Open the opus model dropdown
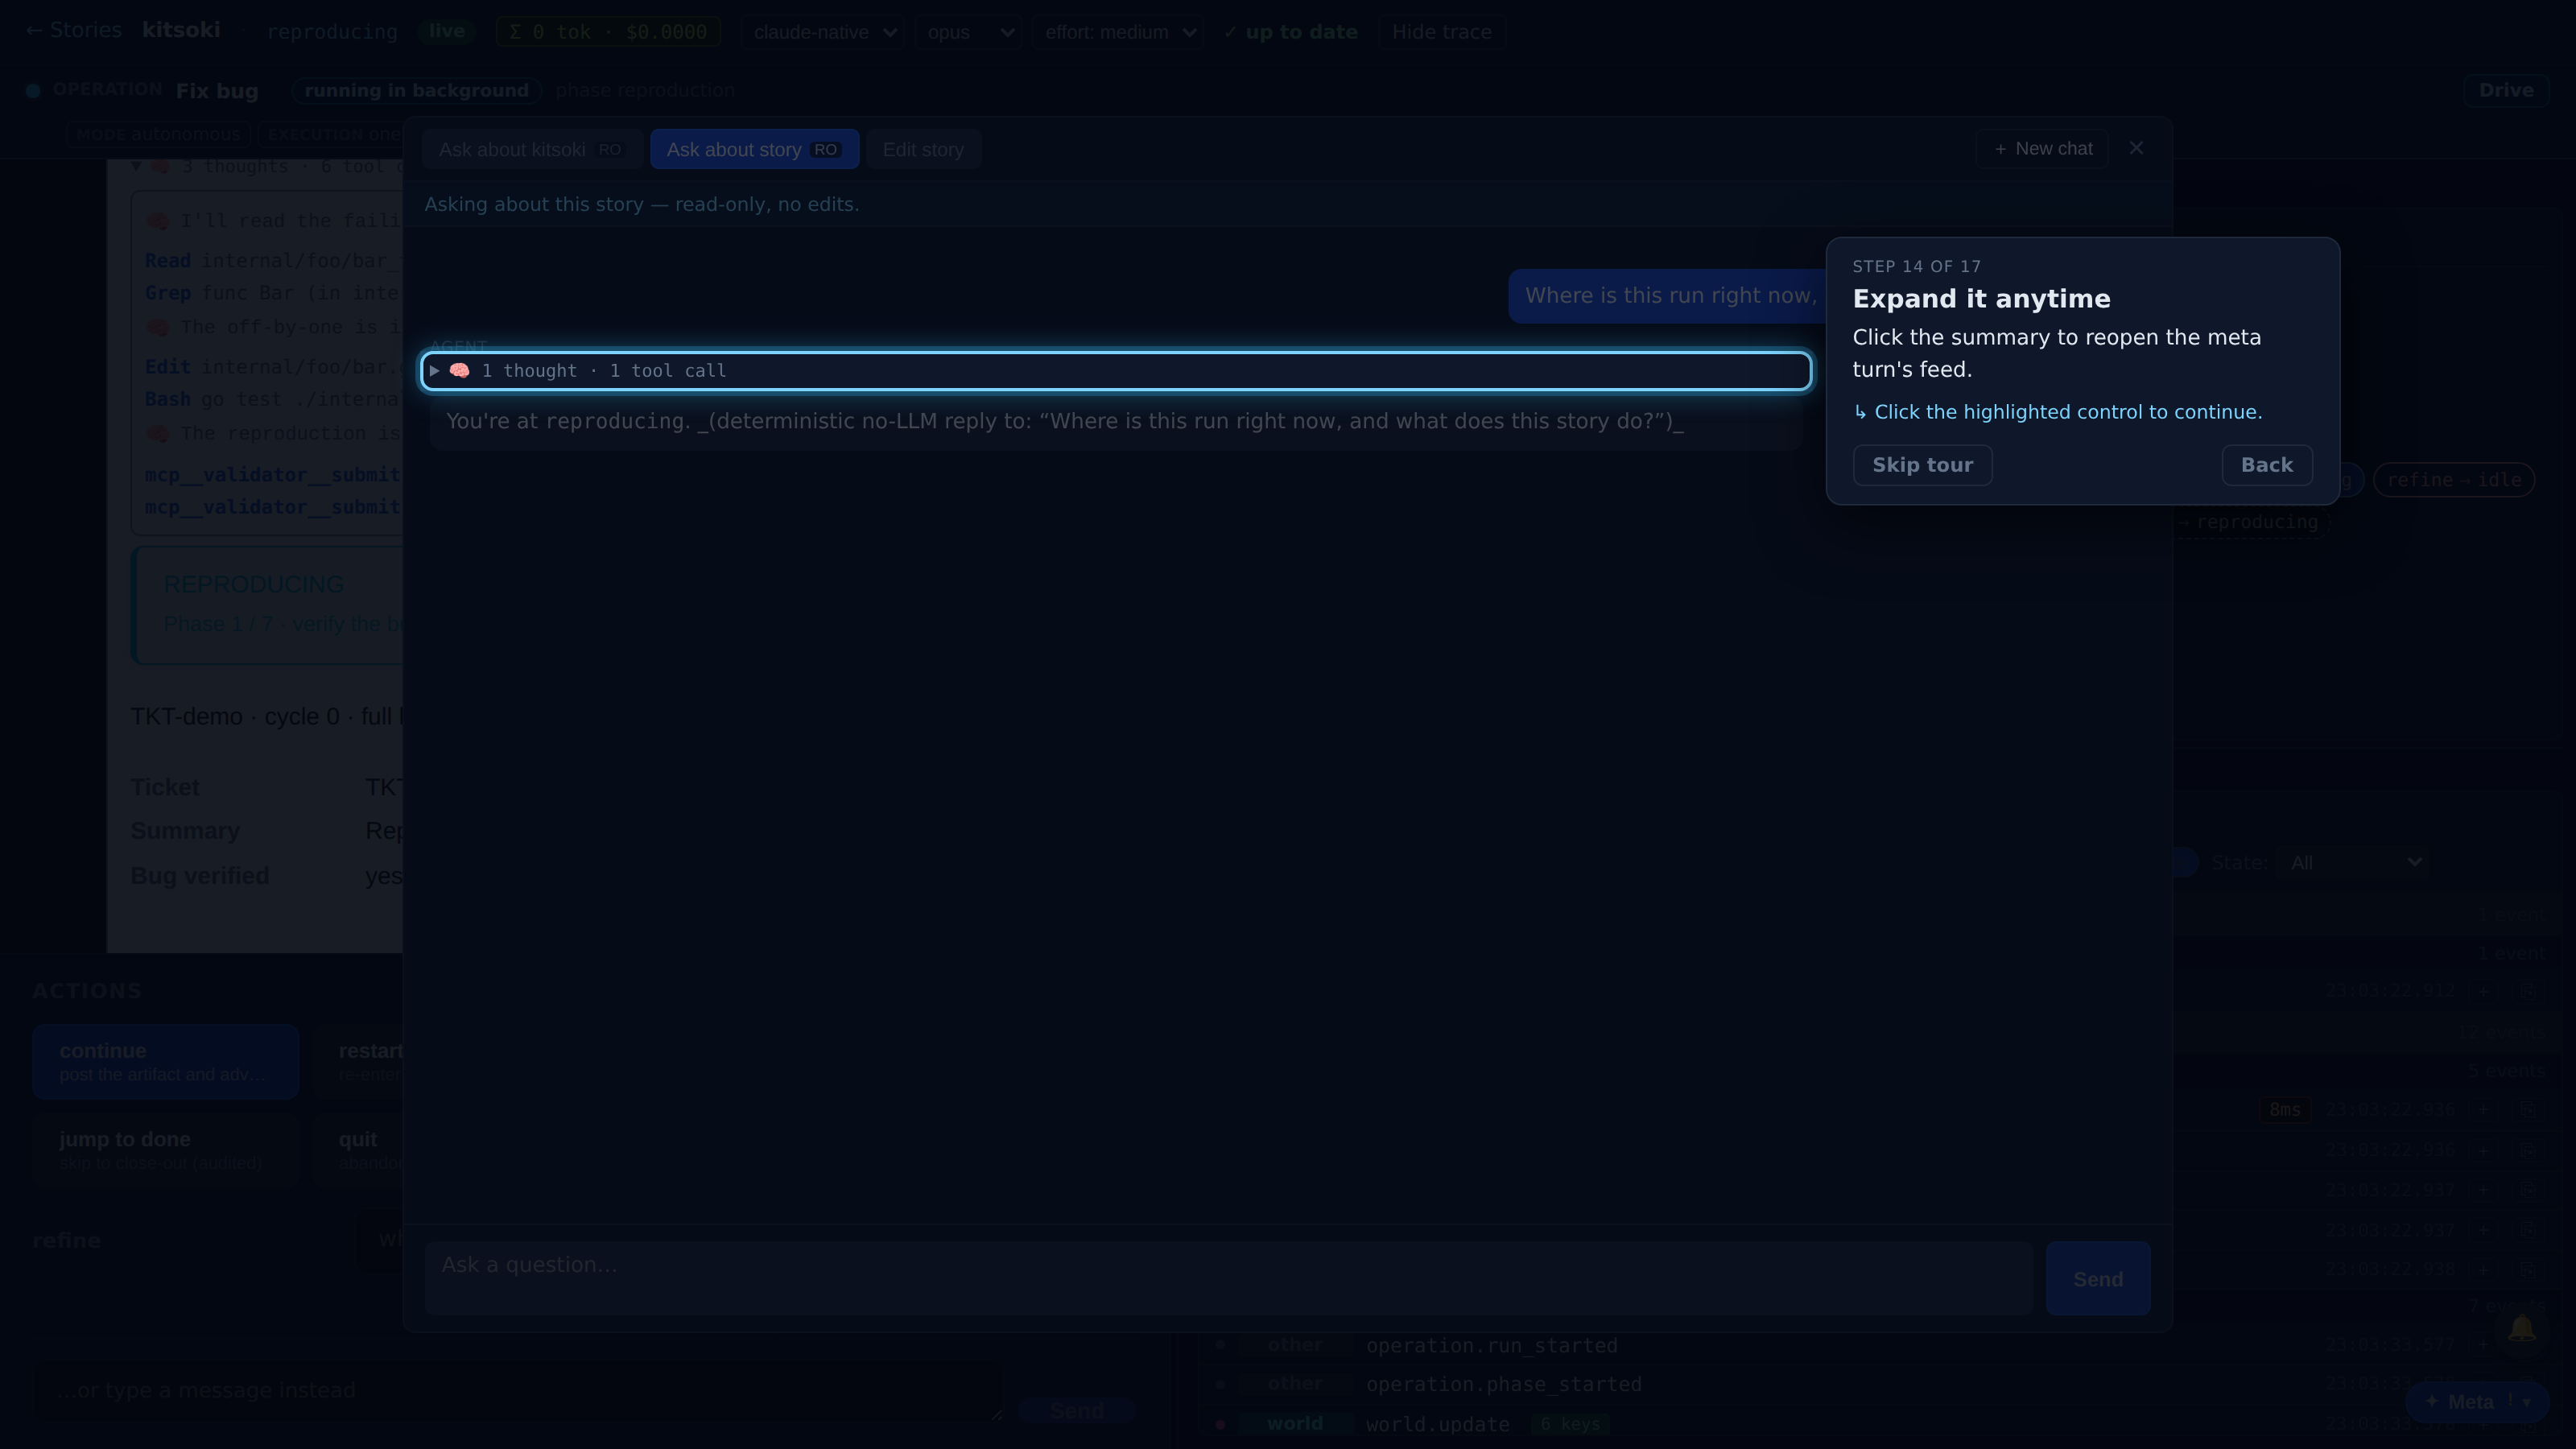 point(968,32)
